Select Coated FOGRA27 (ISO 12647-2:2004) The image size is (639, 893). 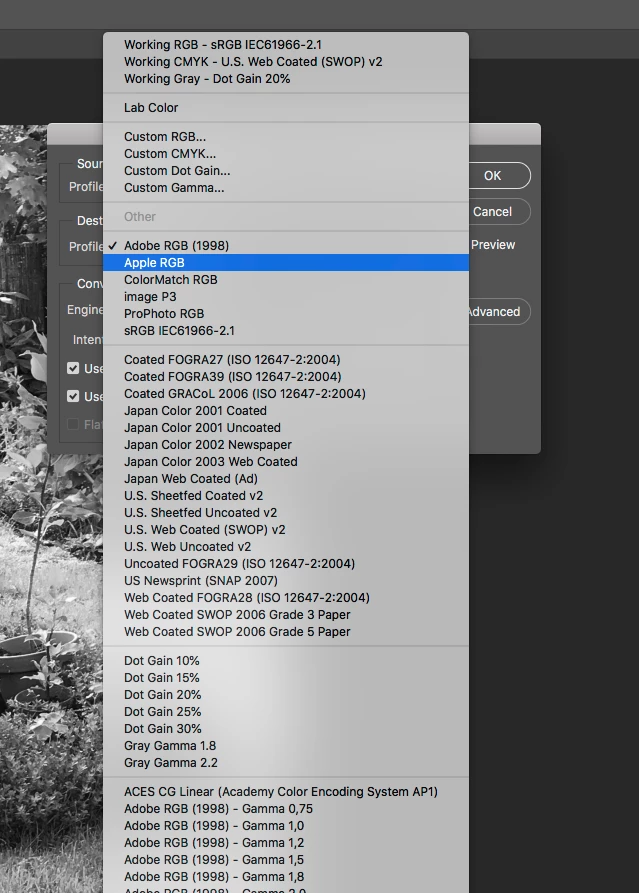point(286,360)
